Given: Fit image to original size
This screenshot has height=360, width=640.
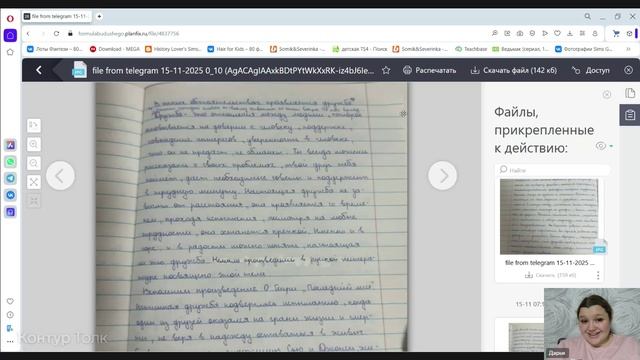Looking at the screenshot, I should click(34, 201).
